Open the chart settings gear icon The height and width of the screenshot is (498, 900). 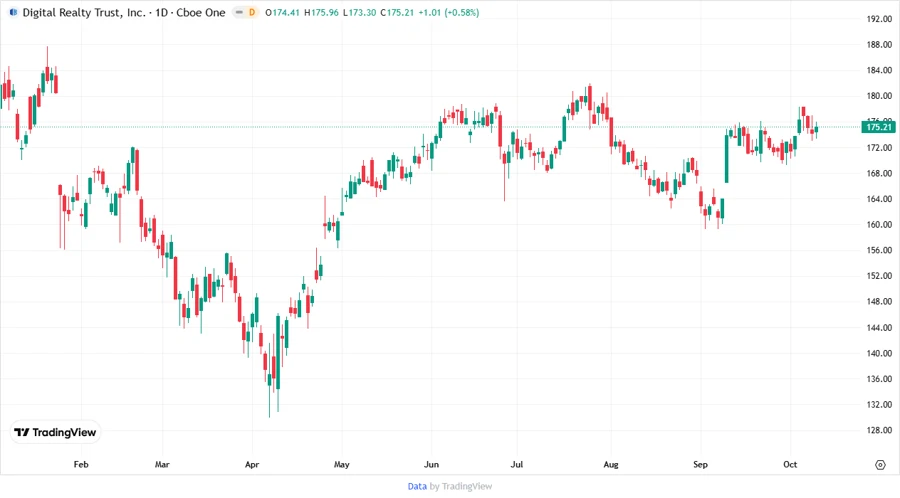click(x=880, y=465)
